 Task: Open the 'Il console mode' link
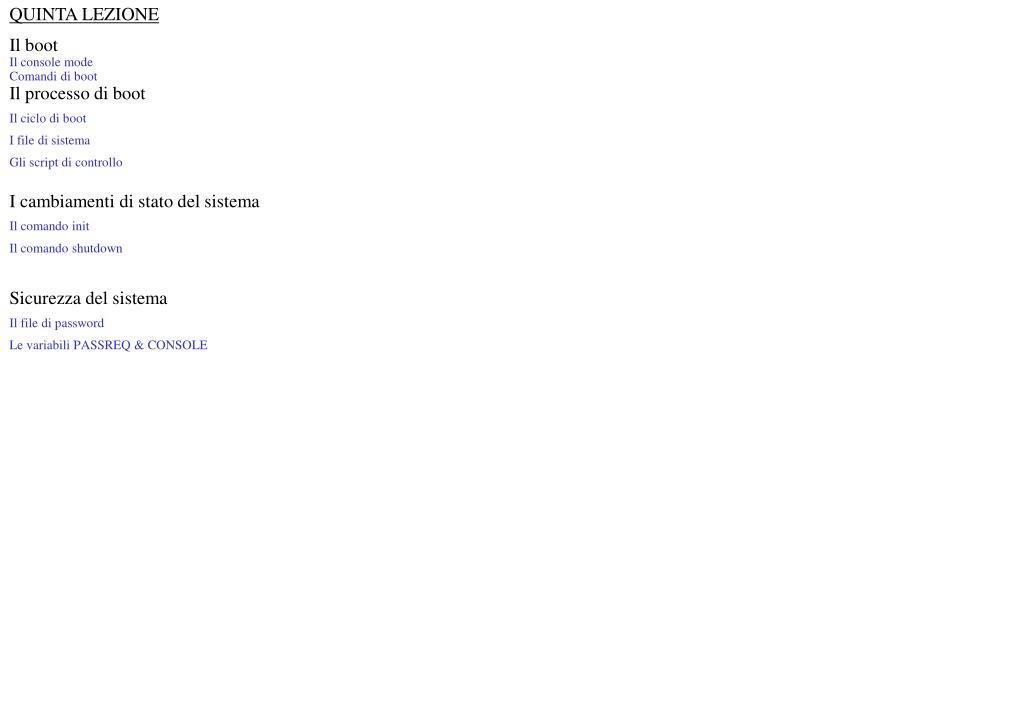[x=51, y=62]
